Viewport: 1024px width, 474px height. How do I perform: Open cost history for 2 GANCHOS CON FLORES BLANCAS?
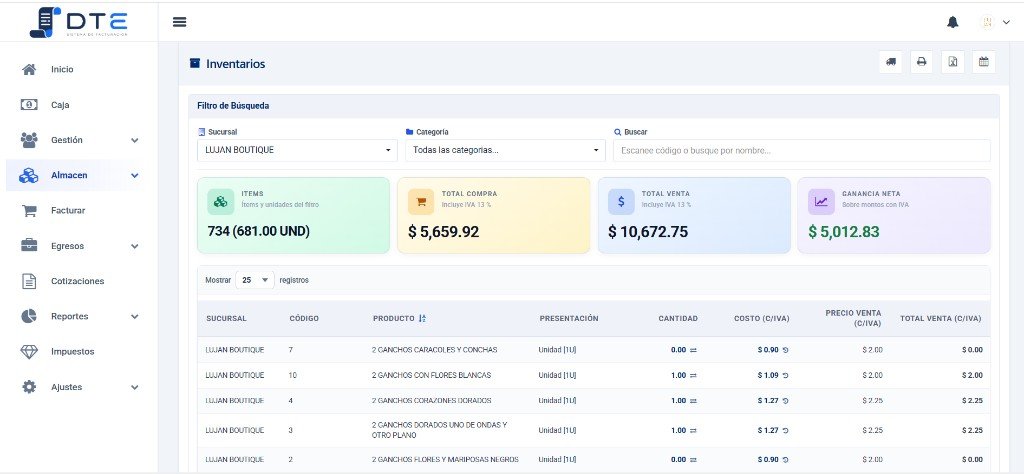786,375
